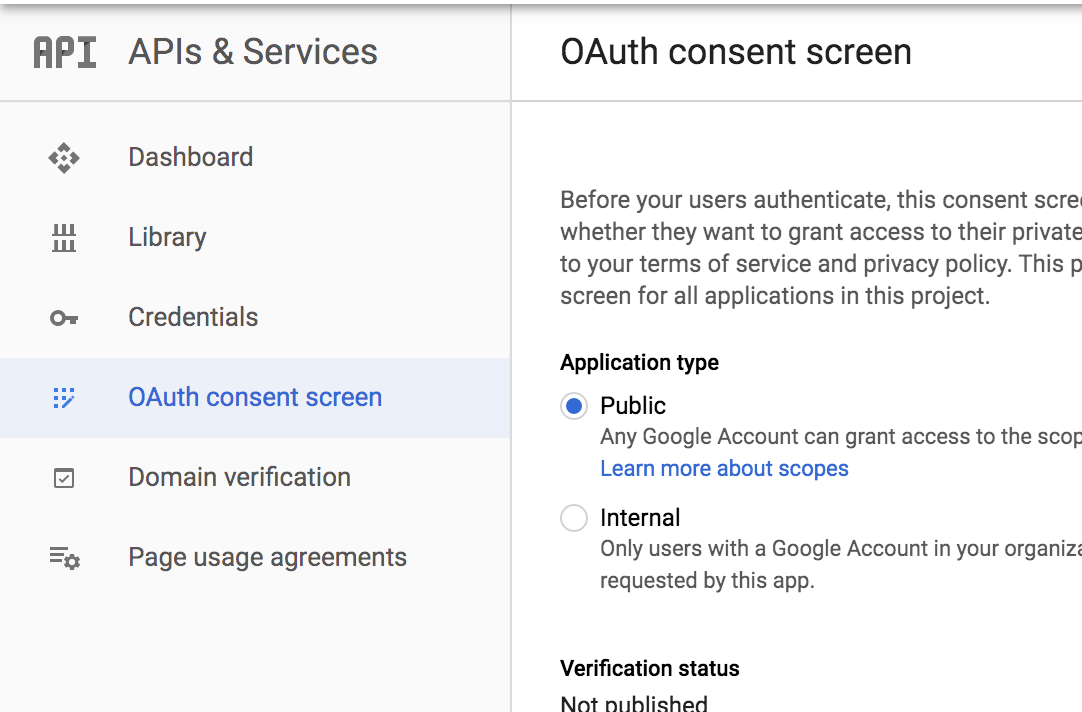1082x712 pixels.
Task: Click the APIs & Services heading
Action: [x=251, y=51]
